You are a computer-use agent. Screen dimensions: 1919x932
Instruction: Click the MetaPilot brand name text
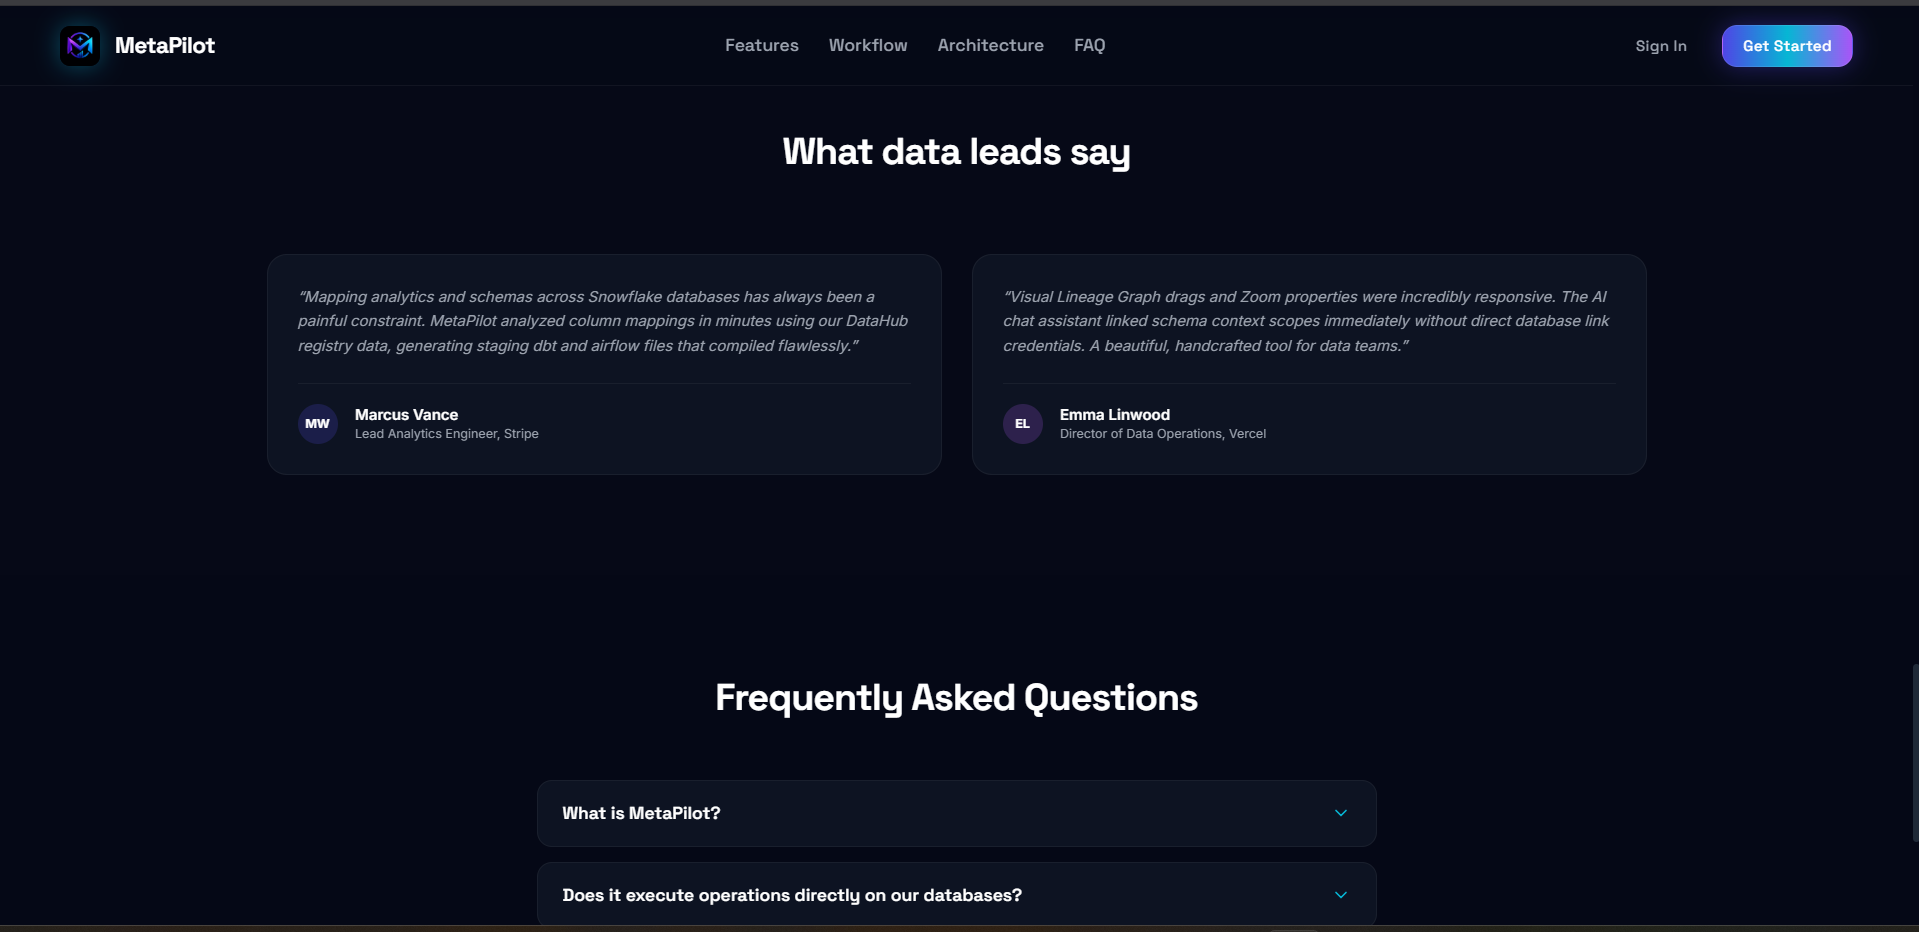[x=165, y=45]
